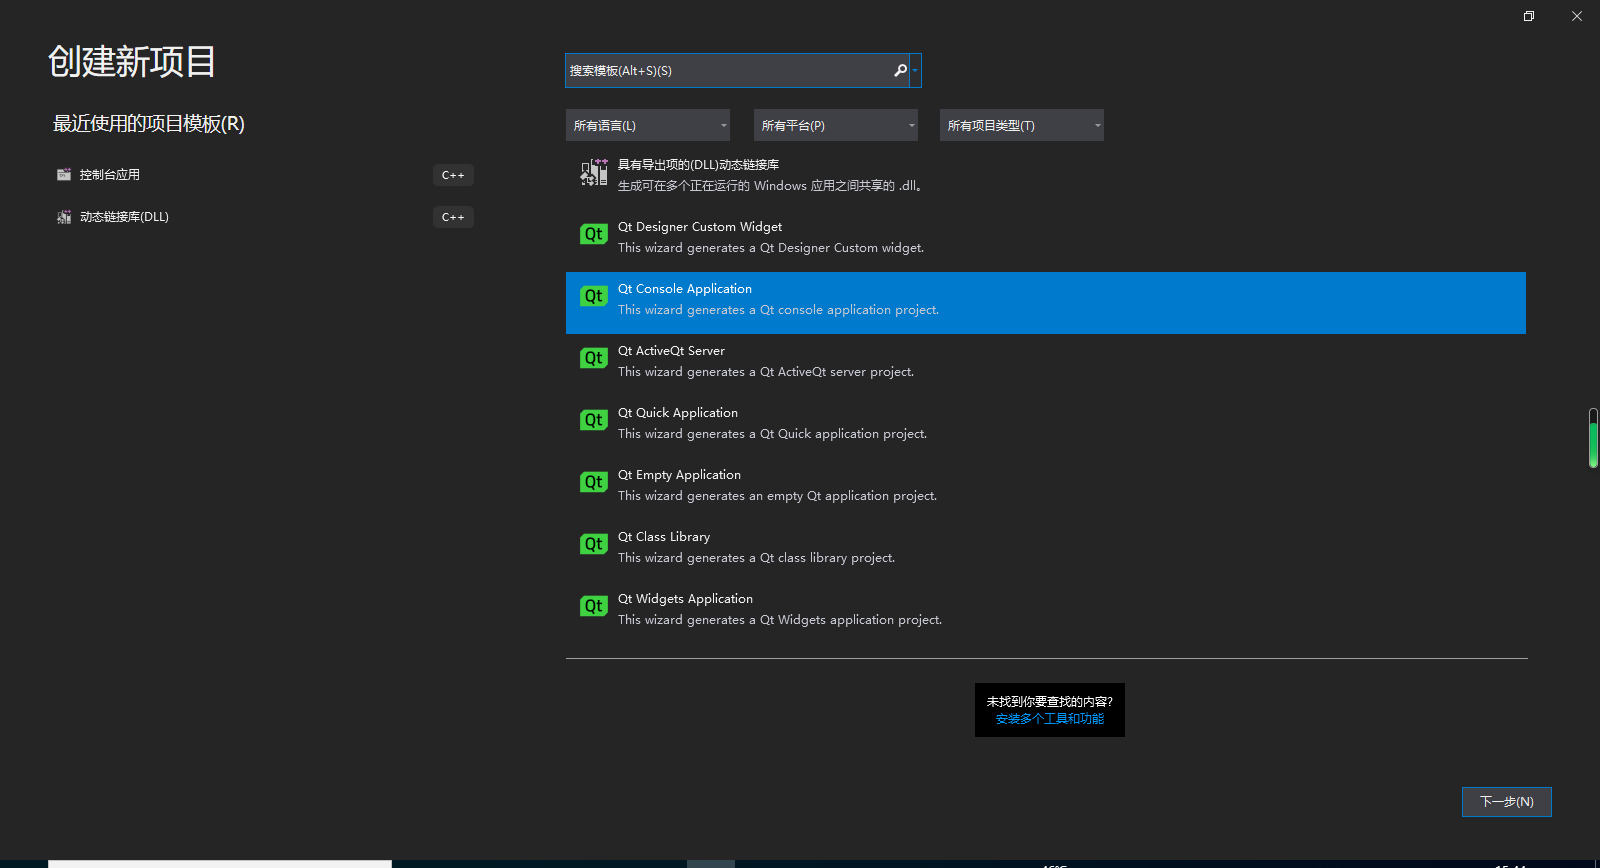Open the 所有项目类型 project type dropdown
Screen dimensions: 1600x868
(1021, 125)
